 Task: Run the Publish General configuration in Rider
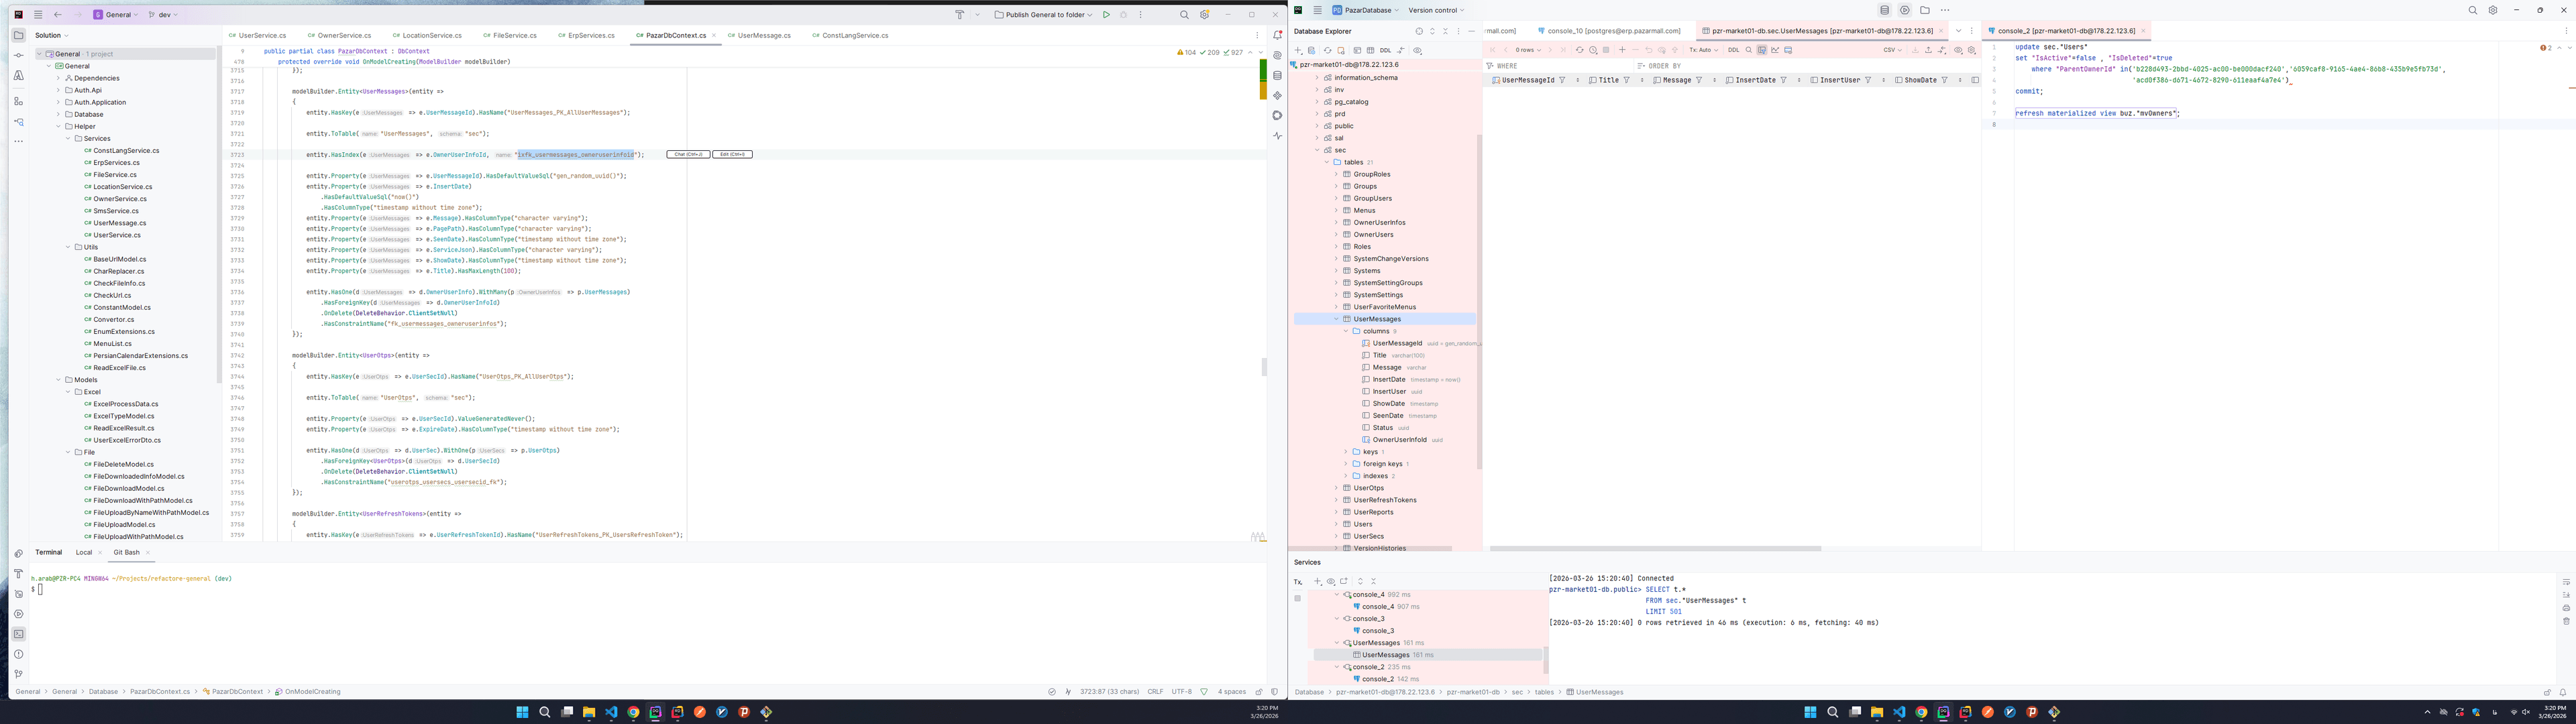[1106, 15]
